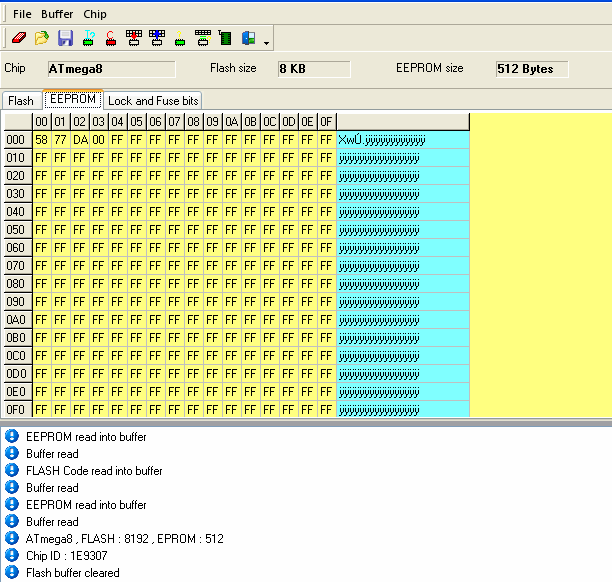Open the File menu
This screenshot has height=582, width=612.
pyautogui.click(x=22, y=14)
